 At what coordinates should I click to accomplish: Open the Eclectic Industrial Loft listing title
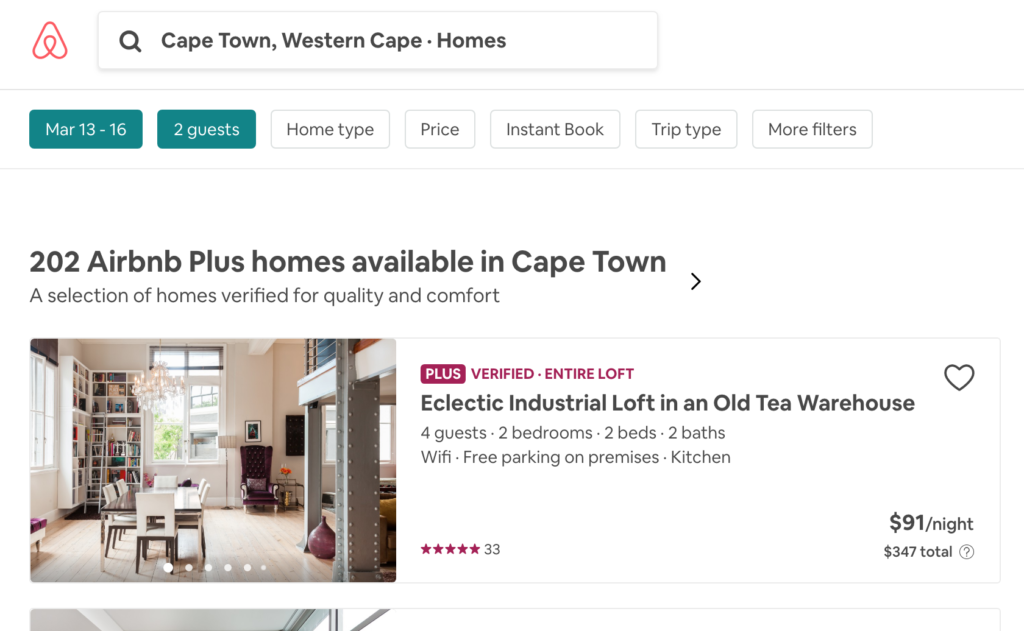tap(667, 403)
